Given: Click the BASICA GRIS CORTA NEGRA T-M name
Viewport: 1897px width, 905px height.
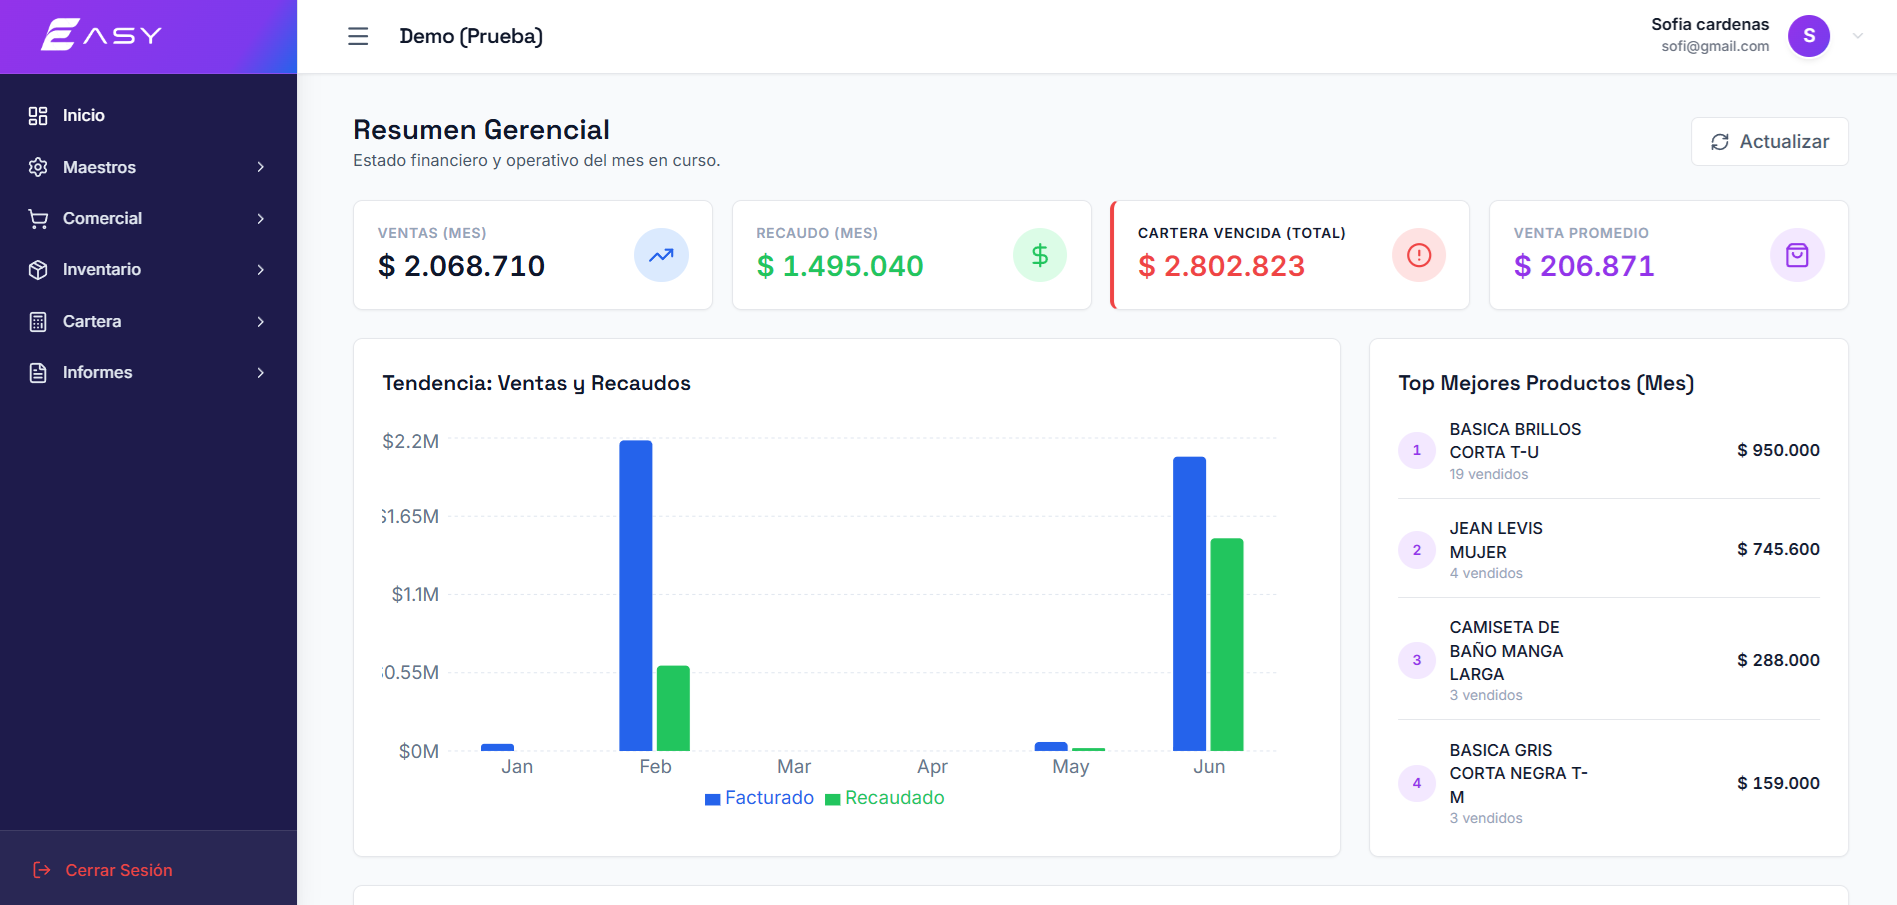Looking at the screenshot, I should point(1519,774).
